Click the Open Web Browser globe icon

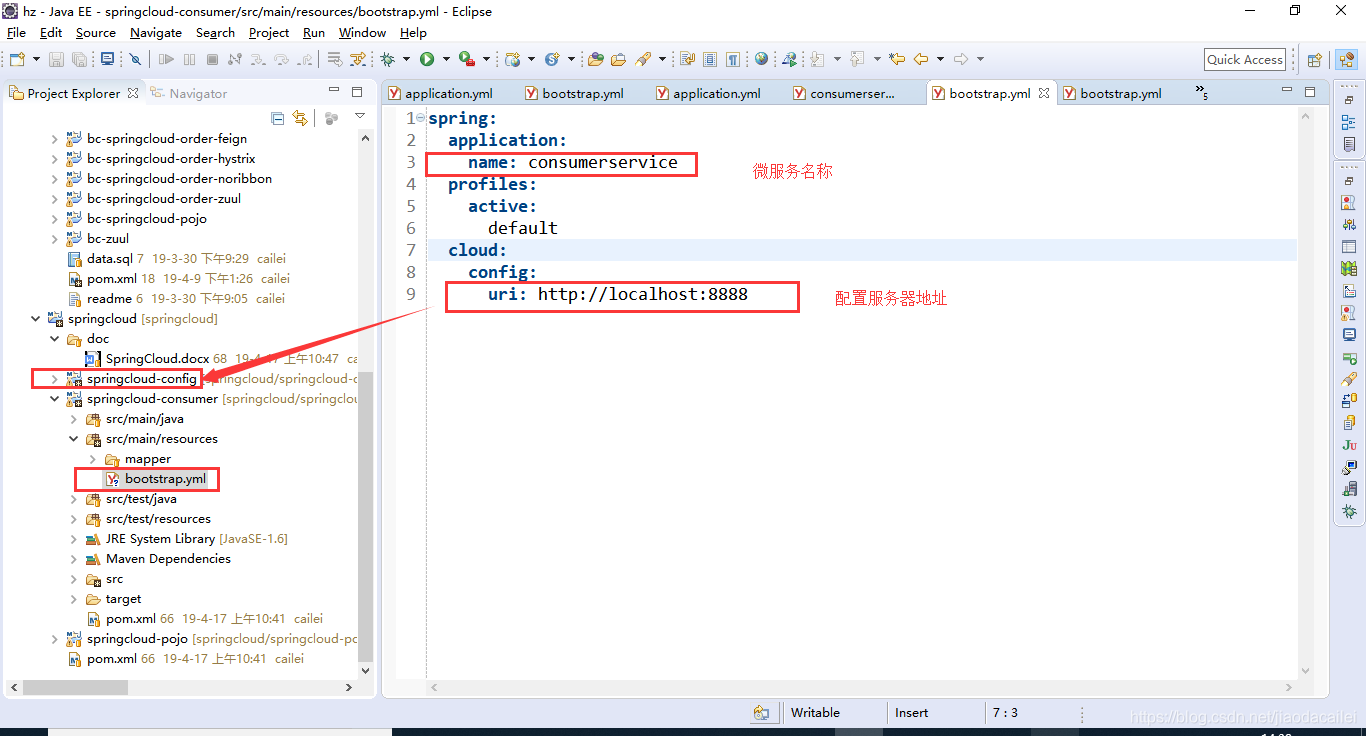(x=762, y=60)
